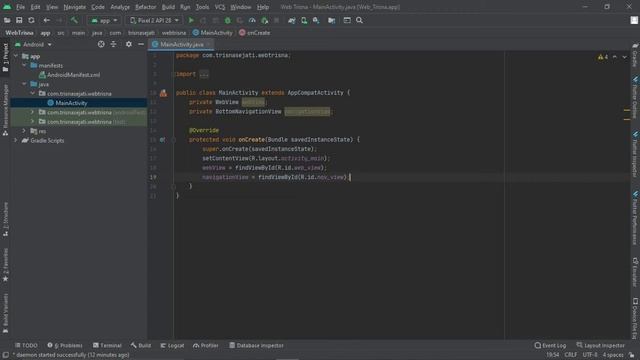Click the onCreate breadcrumb

pos(255,33)
